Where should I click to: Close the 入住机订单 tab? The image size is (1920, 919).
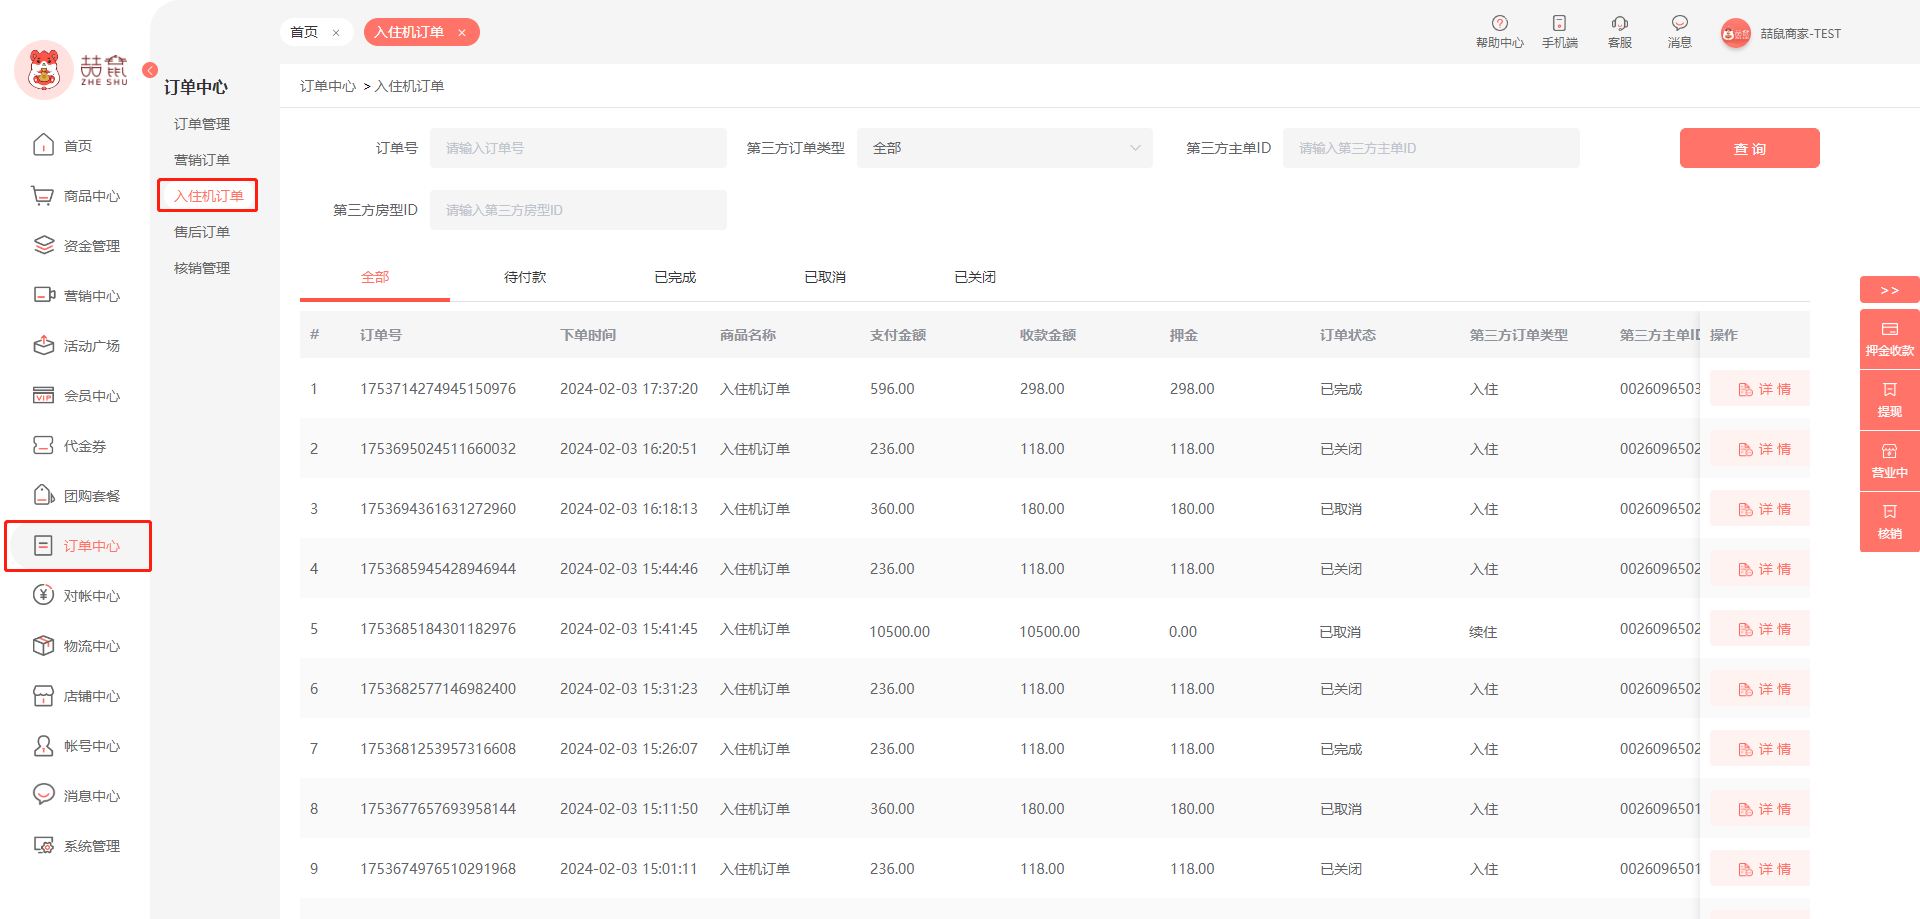[x=462, y=33]
